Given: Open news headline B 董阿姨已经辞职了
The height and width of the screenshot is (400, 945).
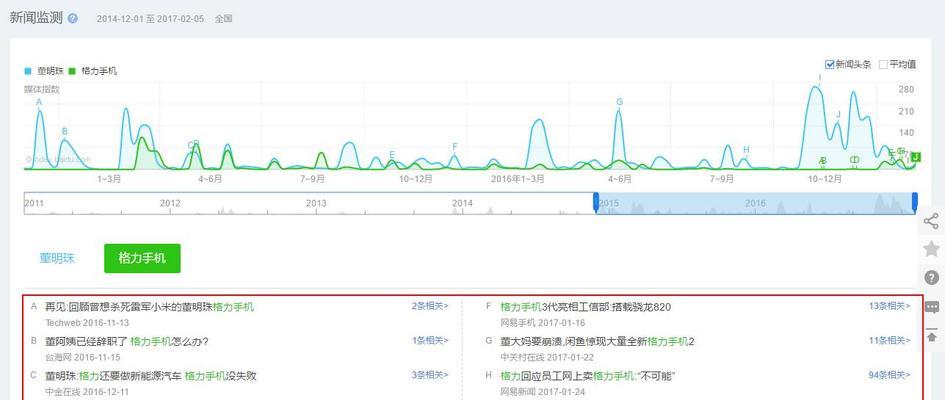Looking at the screenshot, I should (127, 341).
